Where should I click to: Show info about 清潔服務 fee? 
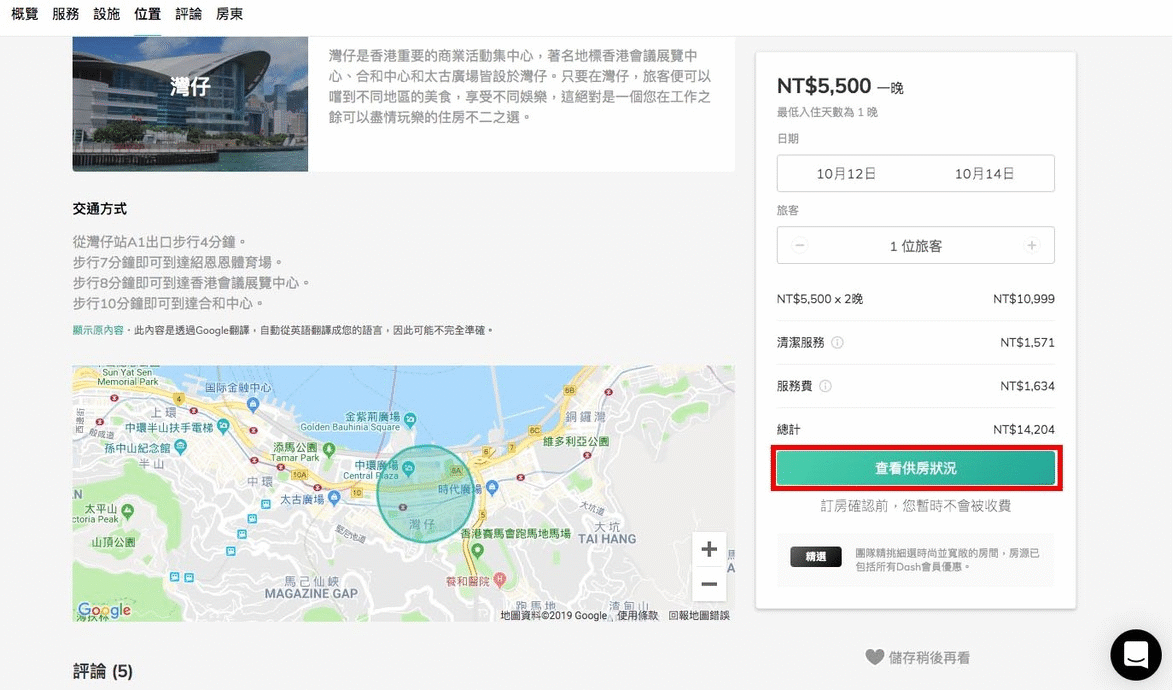point(837,343)
